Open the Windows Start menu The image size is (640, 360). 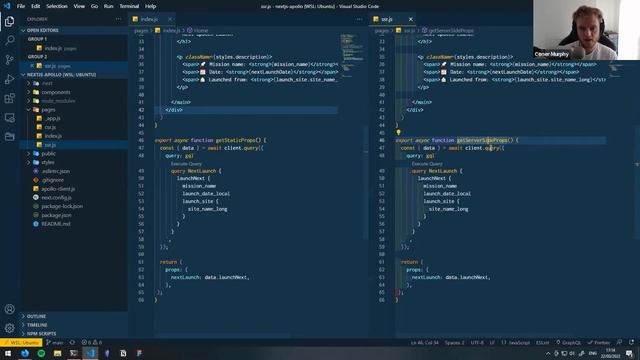tap(8, 353)
